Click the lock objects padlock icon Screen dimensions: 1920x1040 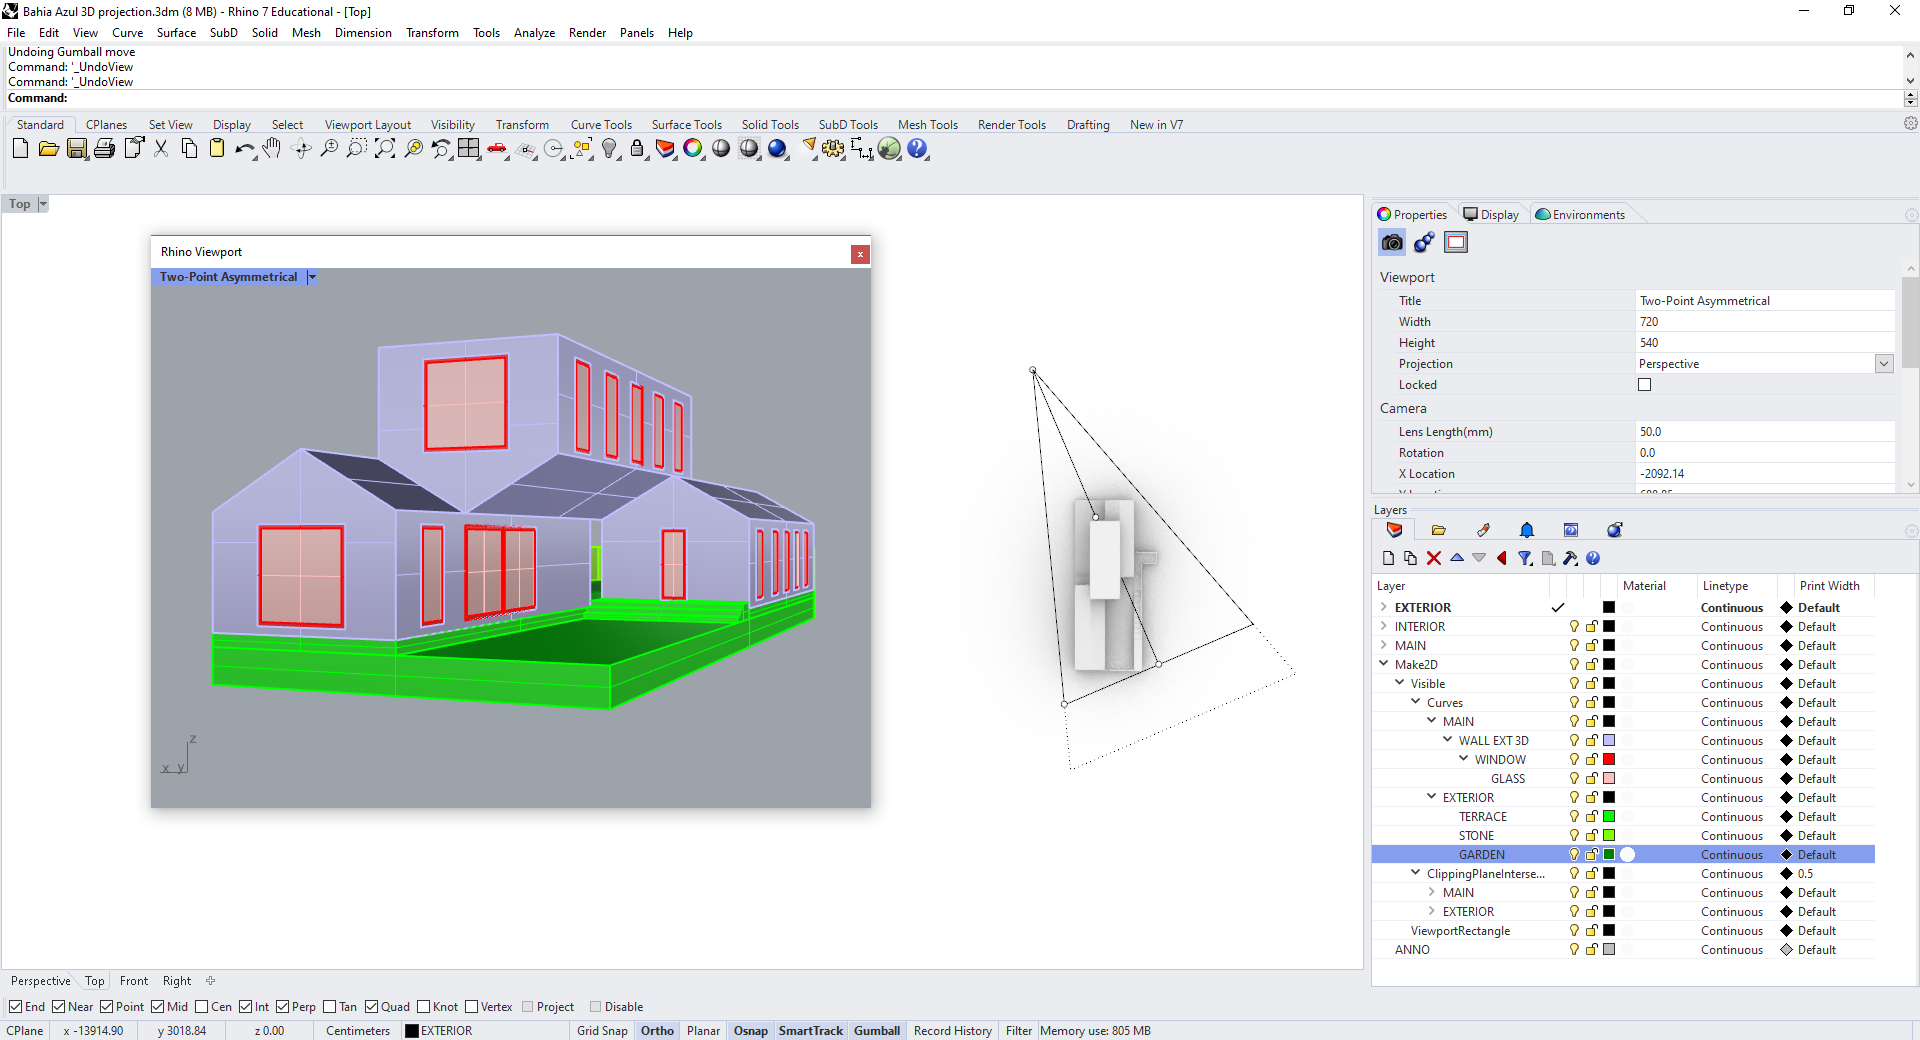tap(637, 149)
